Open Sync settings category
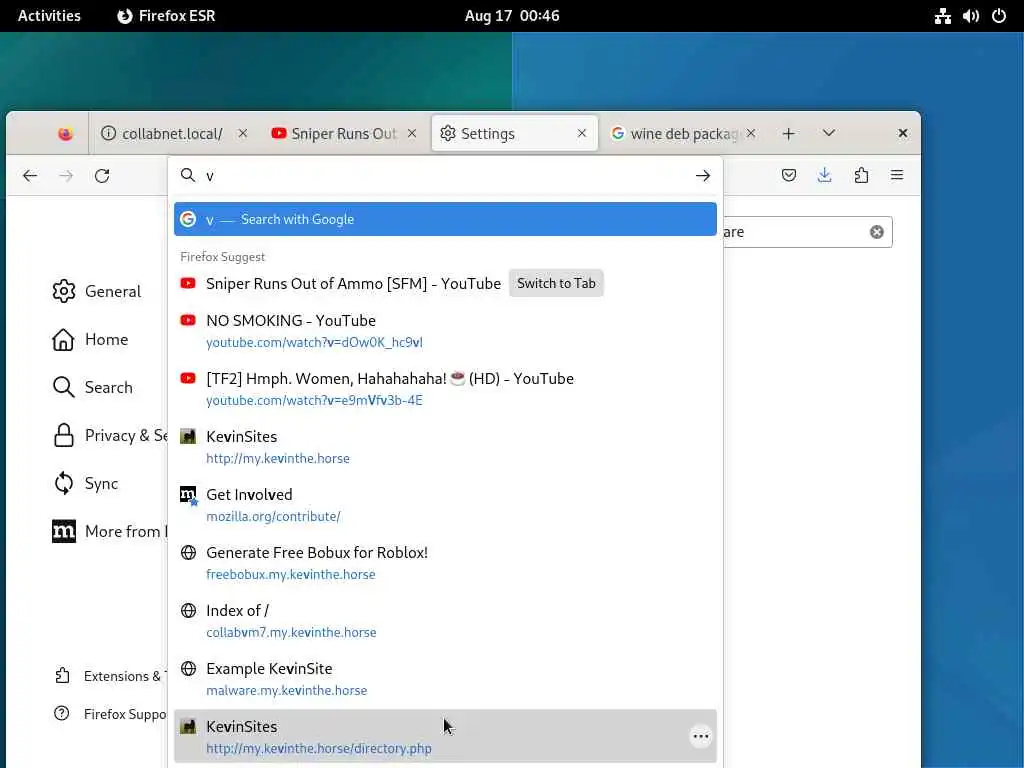The image size is (1024, 768). click(x=86, y=483)
